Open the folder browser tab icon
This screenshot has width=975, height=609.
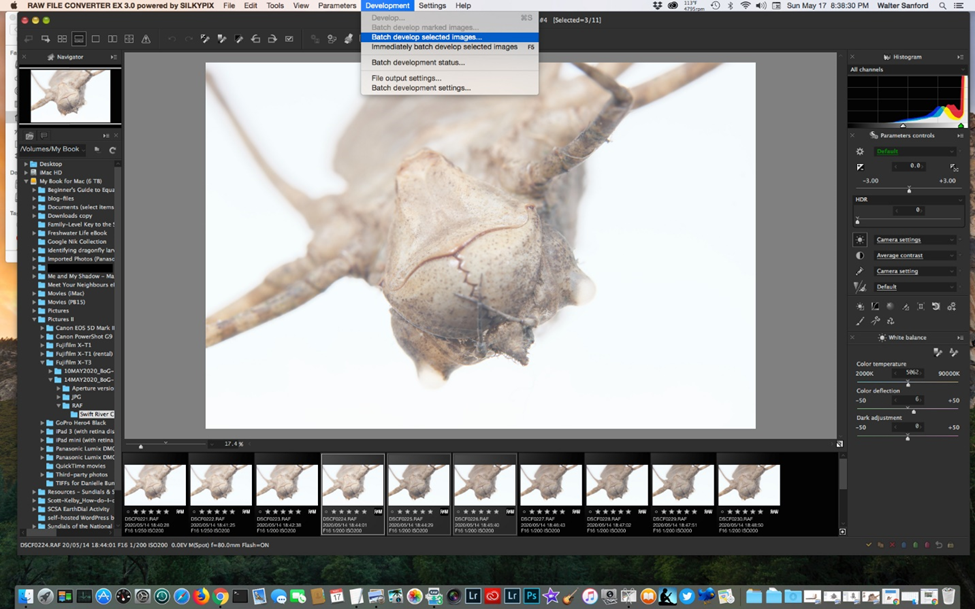click(x=29, y=136)
